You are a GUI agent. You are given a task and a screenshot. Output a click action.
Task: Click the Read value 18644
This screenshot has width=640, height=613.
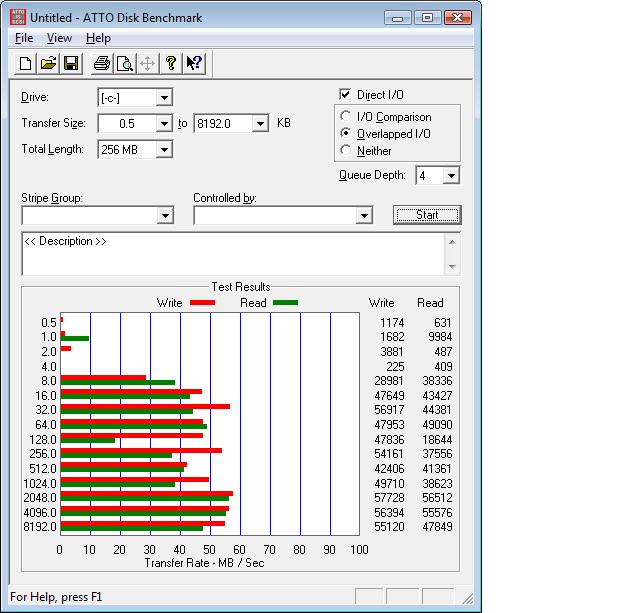(437, 440)
